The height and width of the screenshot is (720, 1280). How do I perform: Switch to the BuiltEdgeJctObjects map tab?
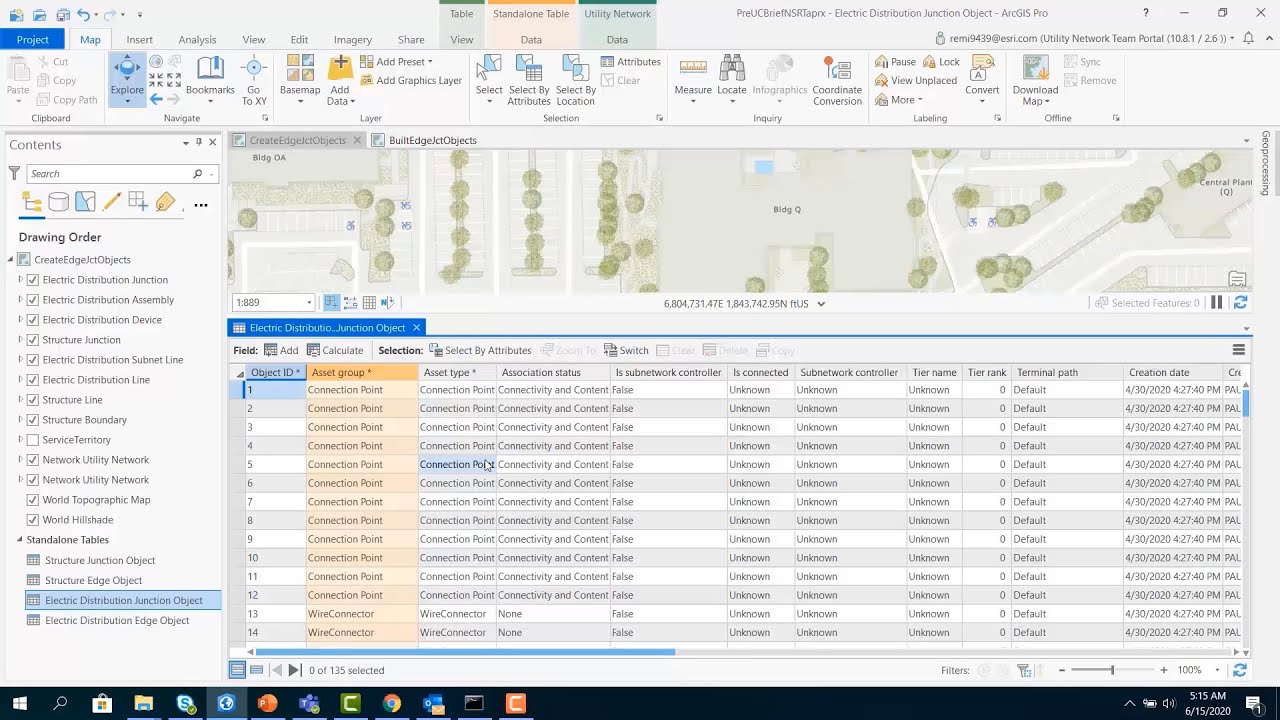pos(432,141)
